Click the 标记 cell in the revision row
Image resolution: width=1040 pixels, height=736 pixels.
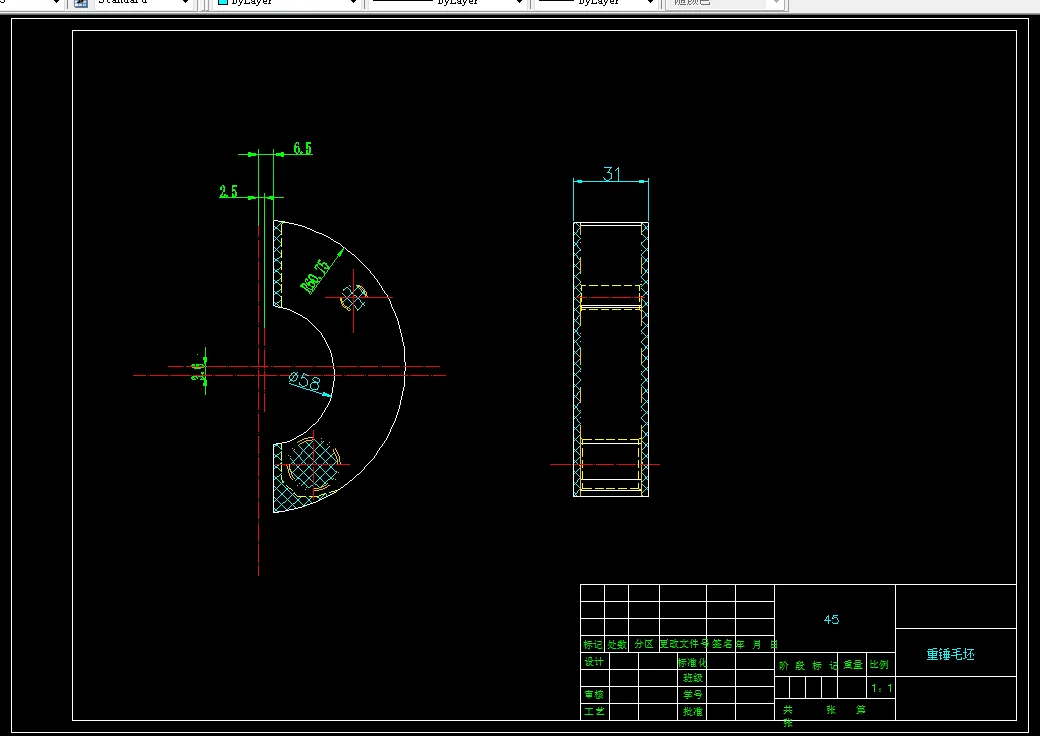click(x=592, y=644)
